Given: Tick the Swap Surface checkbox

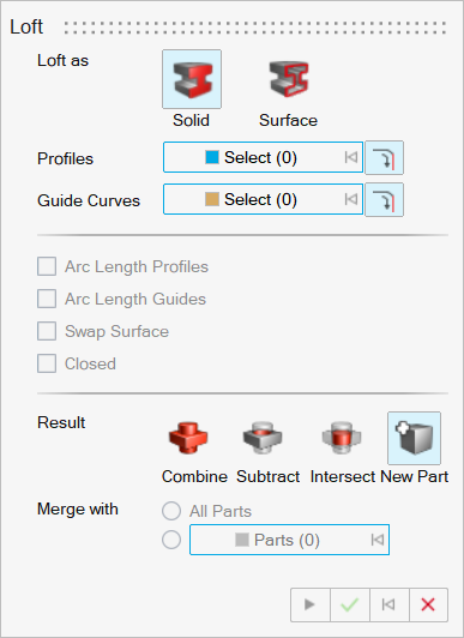Looking at the screenshot, I should [x=47, y=331].
